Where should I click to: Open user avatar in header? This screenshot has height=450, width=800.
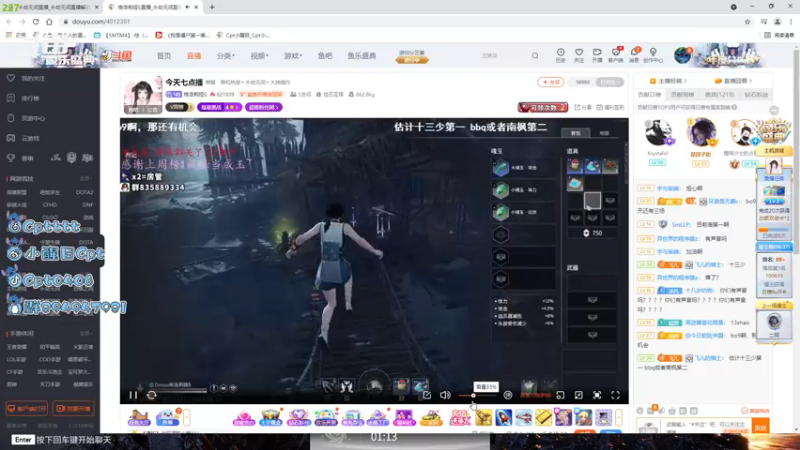pos(682,55)
